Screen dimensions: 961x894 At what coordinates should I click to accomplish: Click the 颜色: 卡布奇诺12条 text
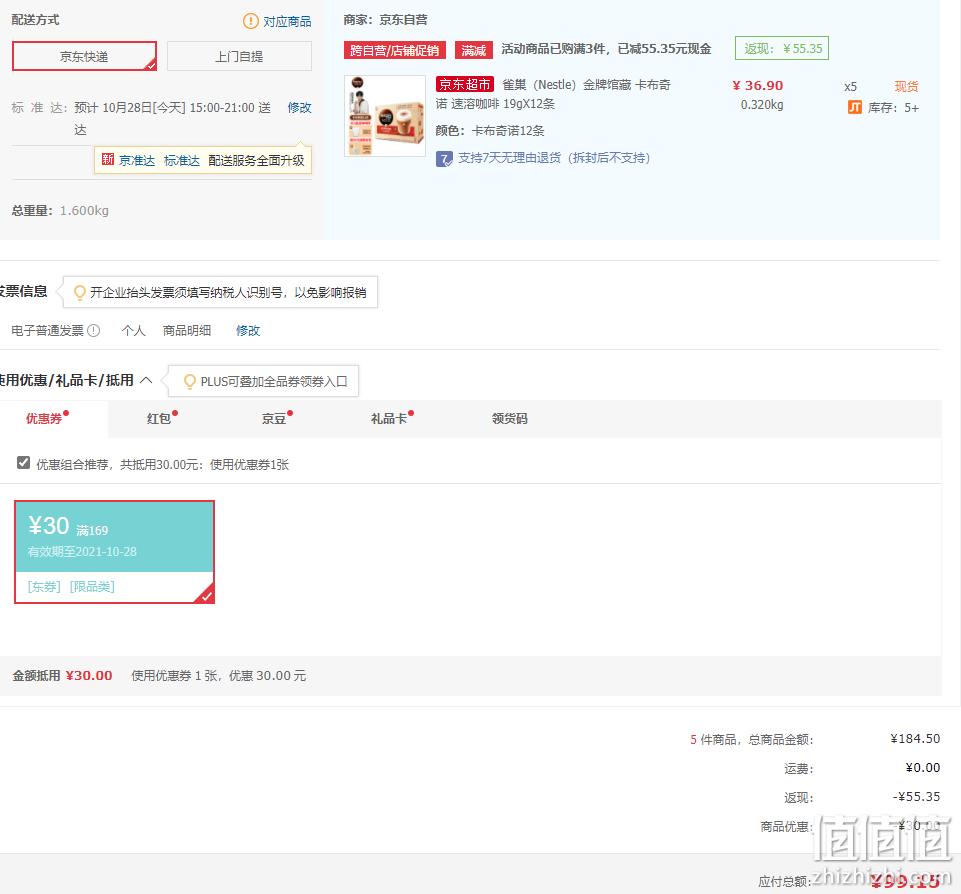tap(490, 131)
